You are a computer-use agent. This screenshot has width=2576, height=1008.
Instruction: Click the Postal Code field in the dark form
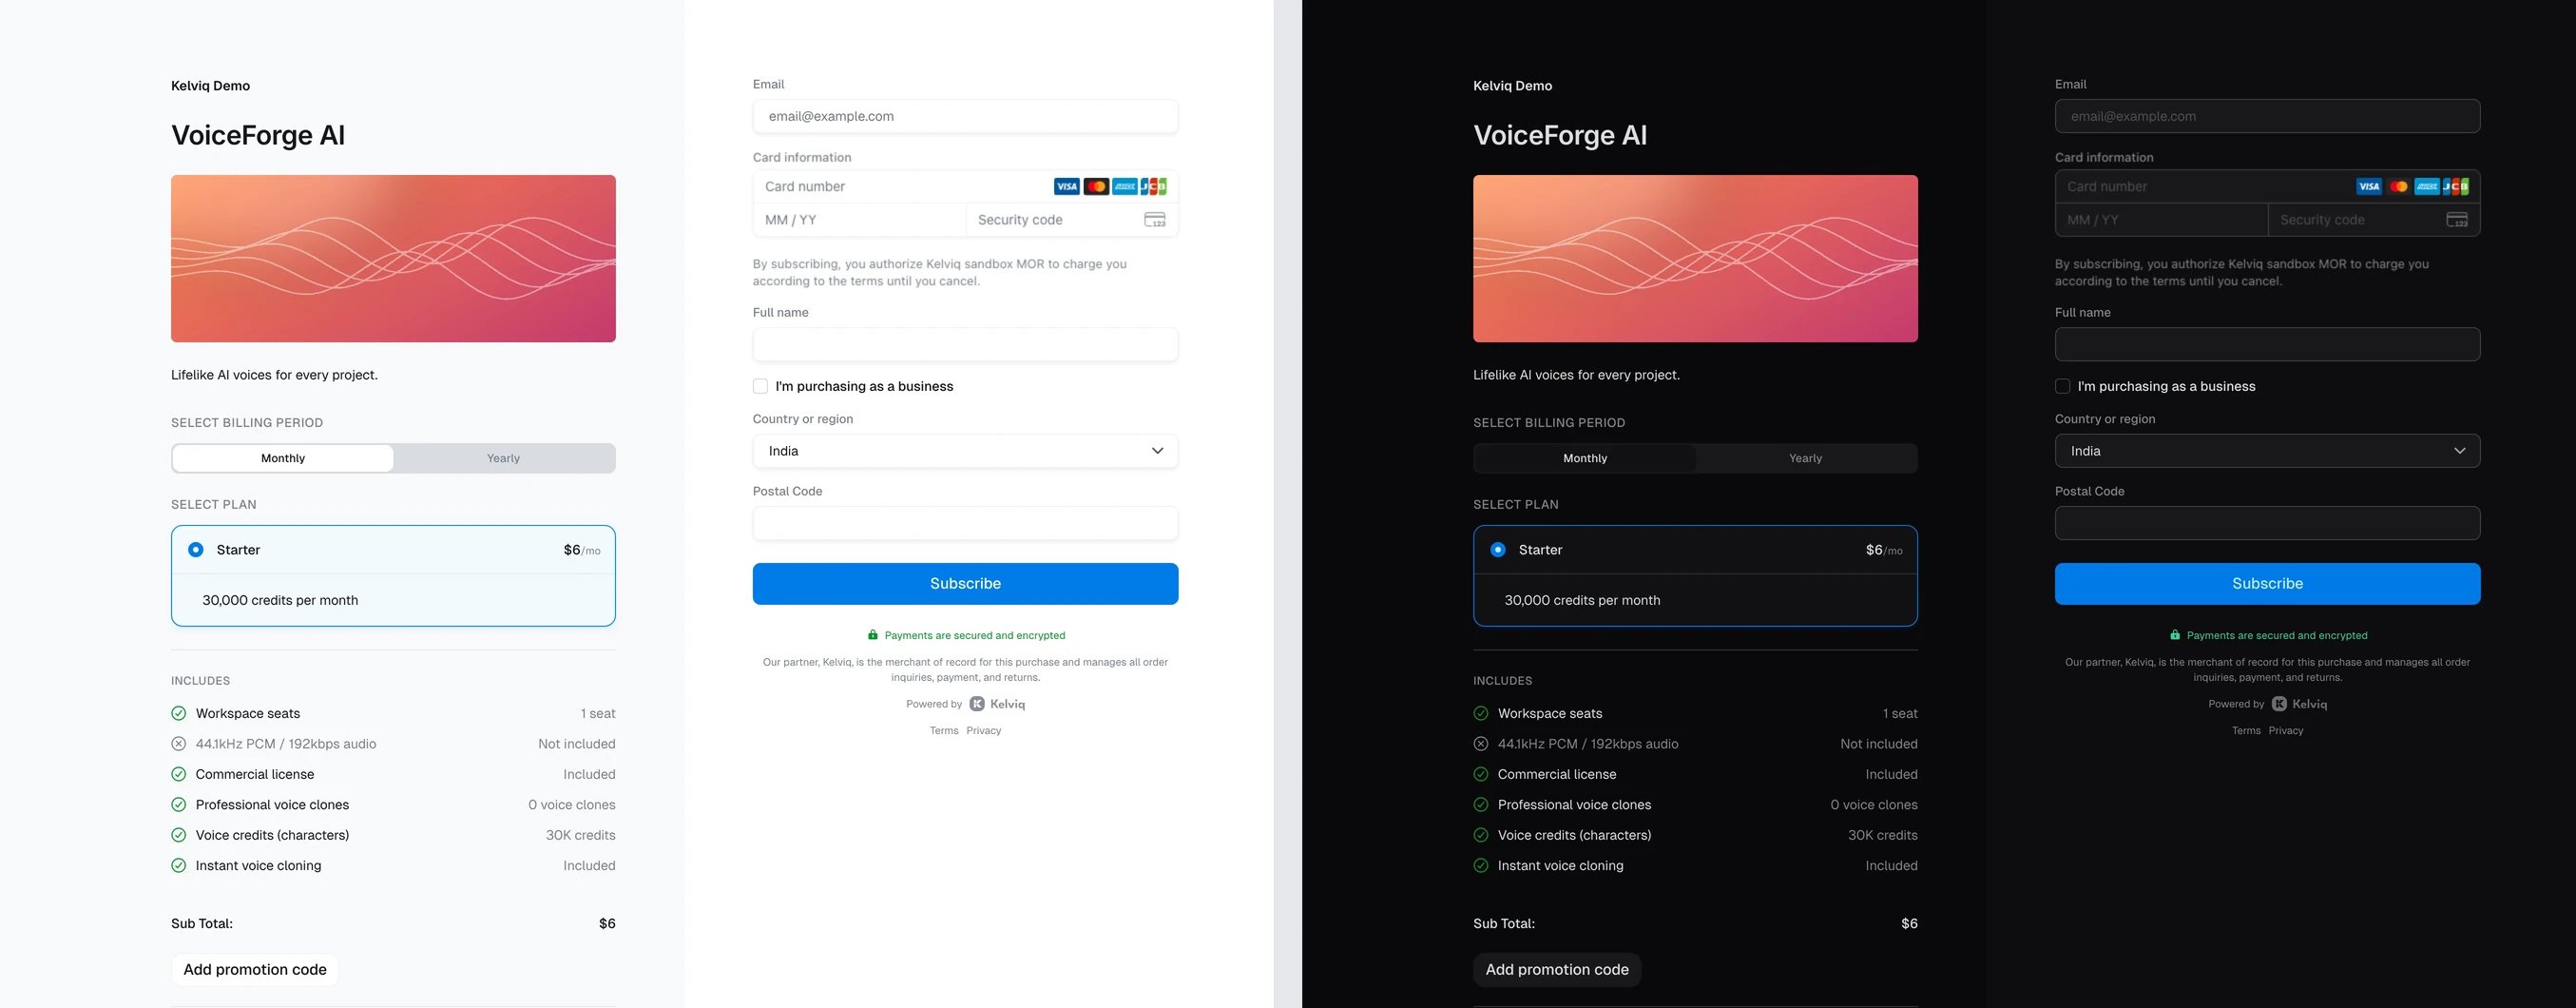(2267, 523)
